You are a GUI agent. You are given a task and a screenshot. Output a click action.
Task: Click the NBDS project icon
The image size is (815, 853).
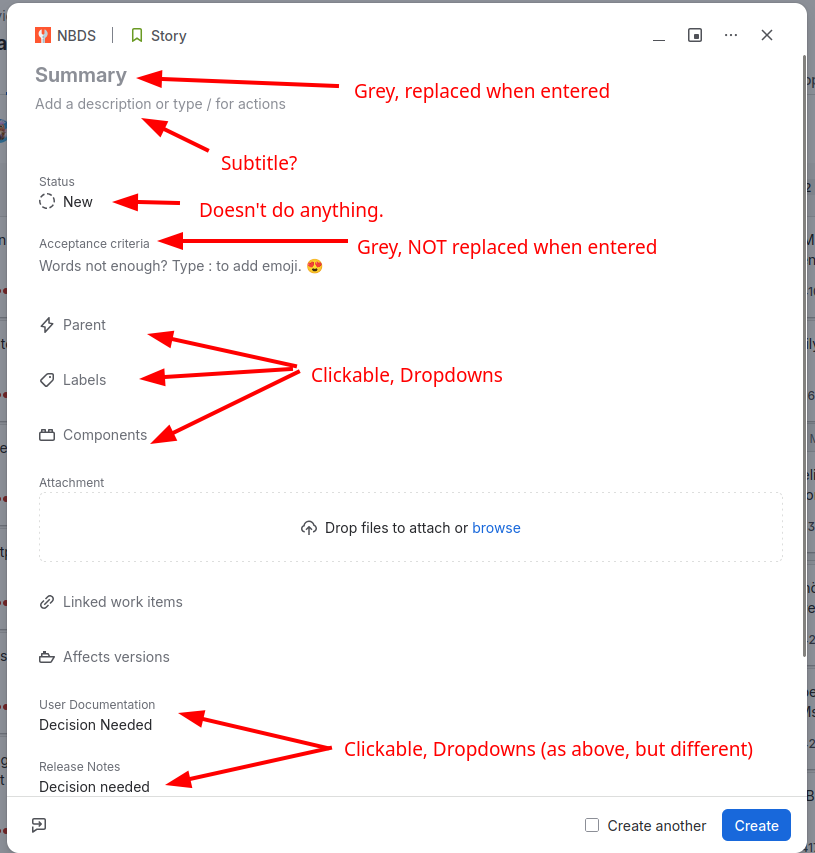43,35
